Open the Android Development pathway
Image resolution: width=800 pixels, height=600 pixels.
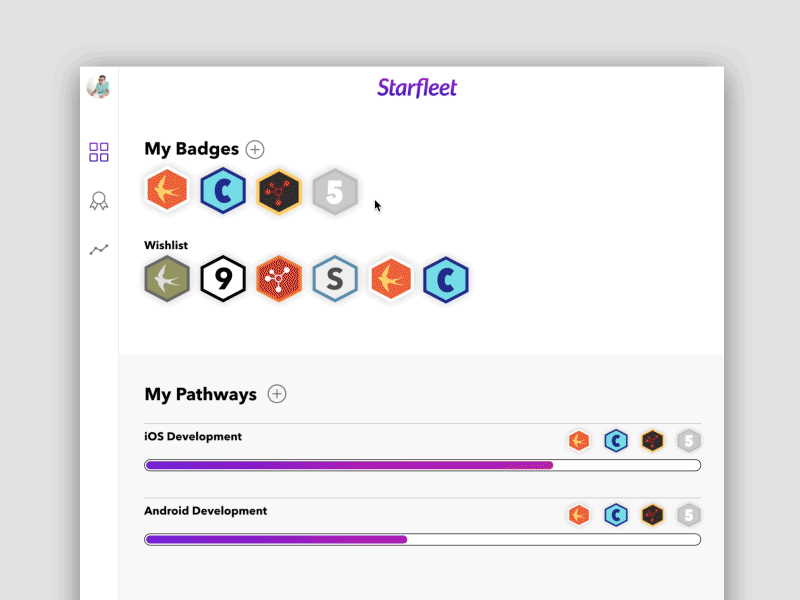coord(206,511)
